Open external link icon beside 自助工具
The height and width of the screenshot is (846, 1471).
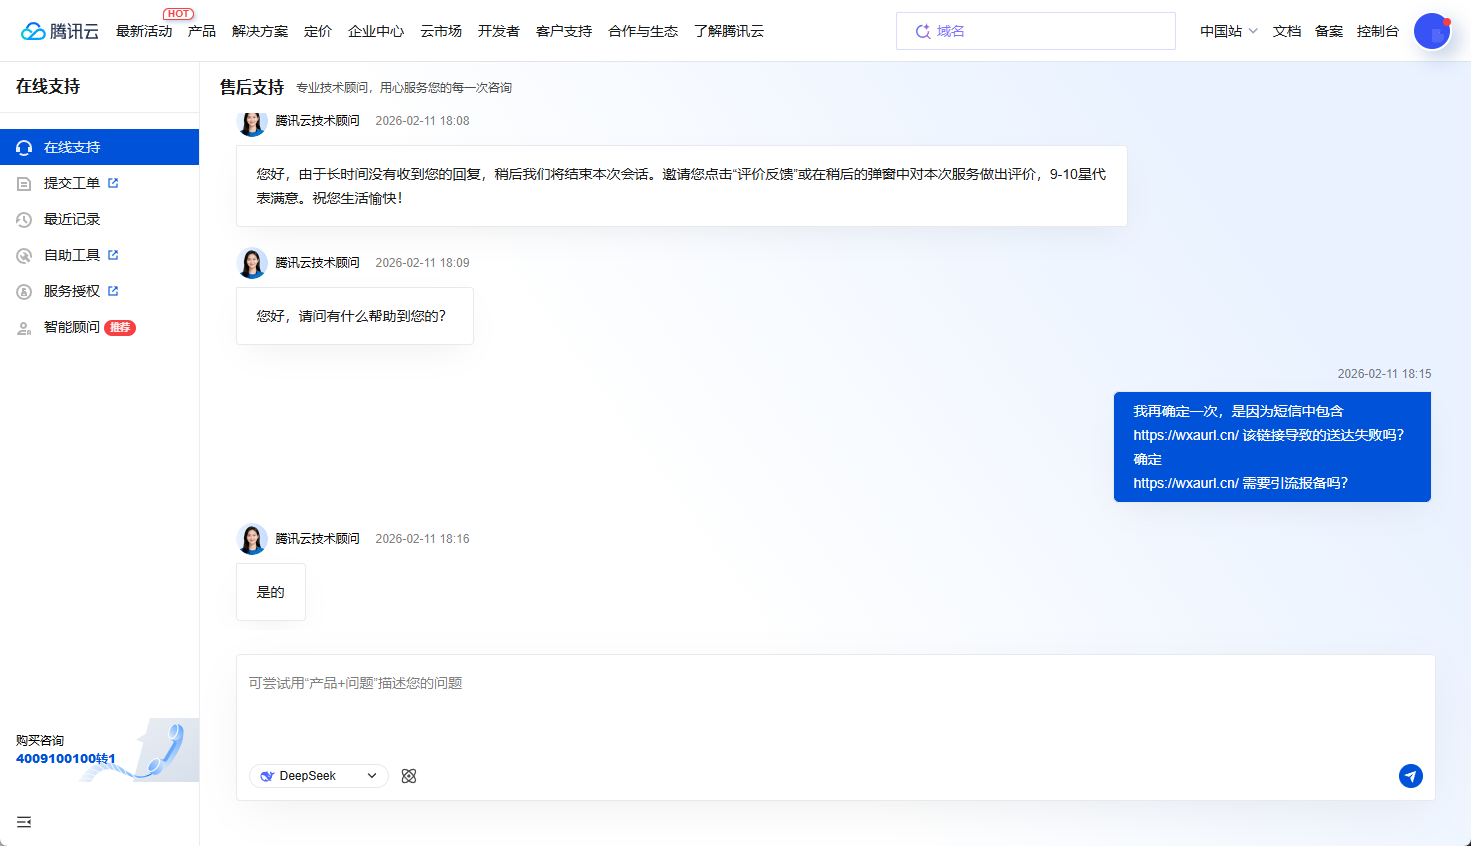tap(113, 255)
